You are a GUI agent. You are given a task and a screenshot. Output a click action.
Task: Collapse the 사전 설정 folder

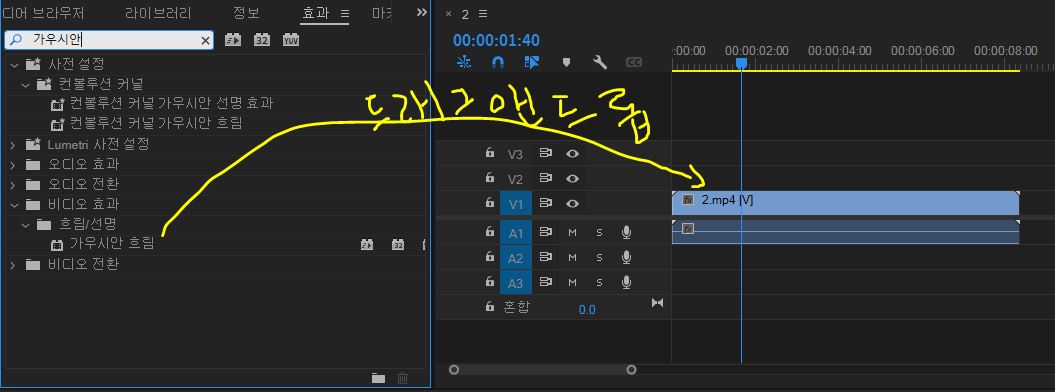click(x=13, y=65)
